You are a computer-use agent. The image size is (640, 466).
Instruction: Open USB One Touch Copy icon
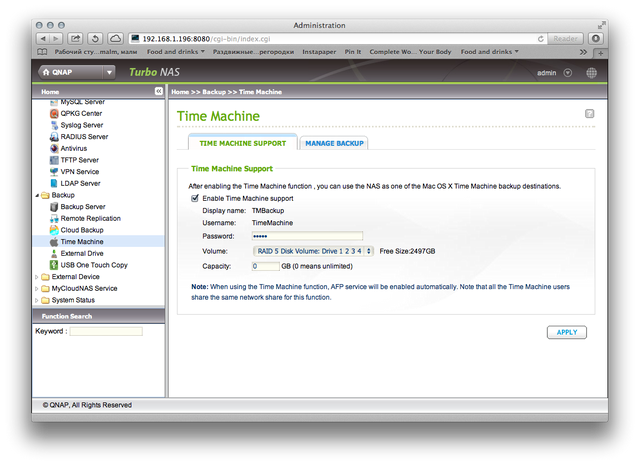54,265
